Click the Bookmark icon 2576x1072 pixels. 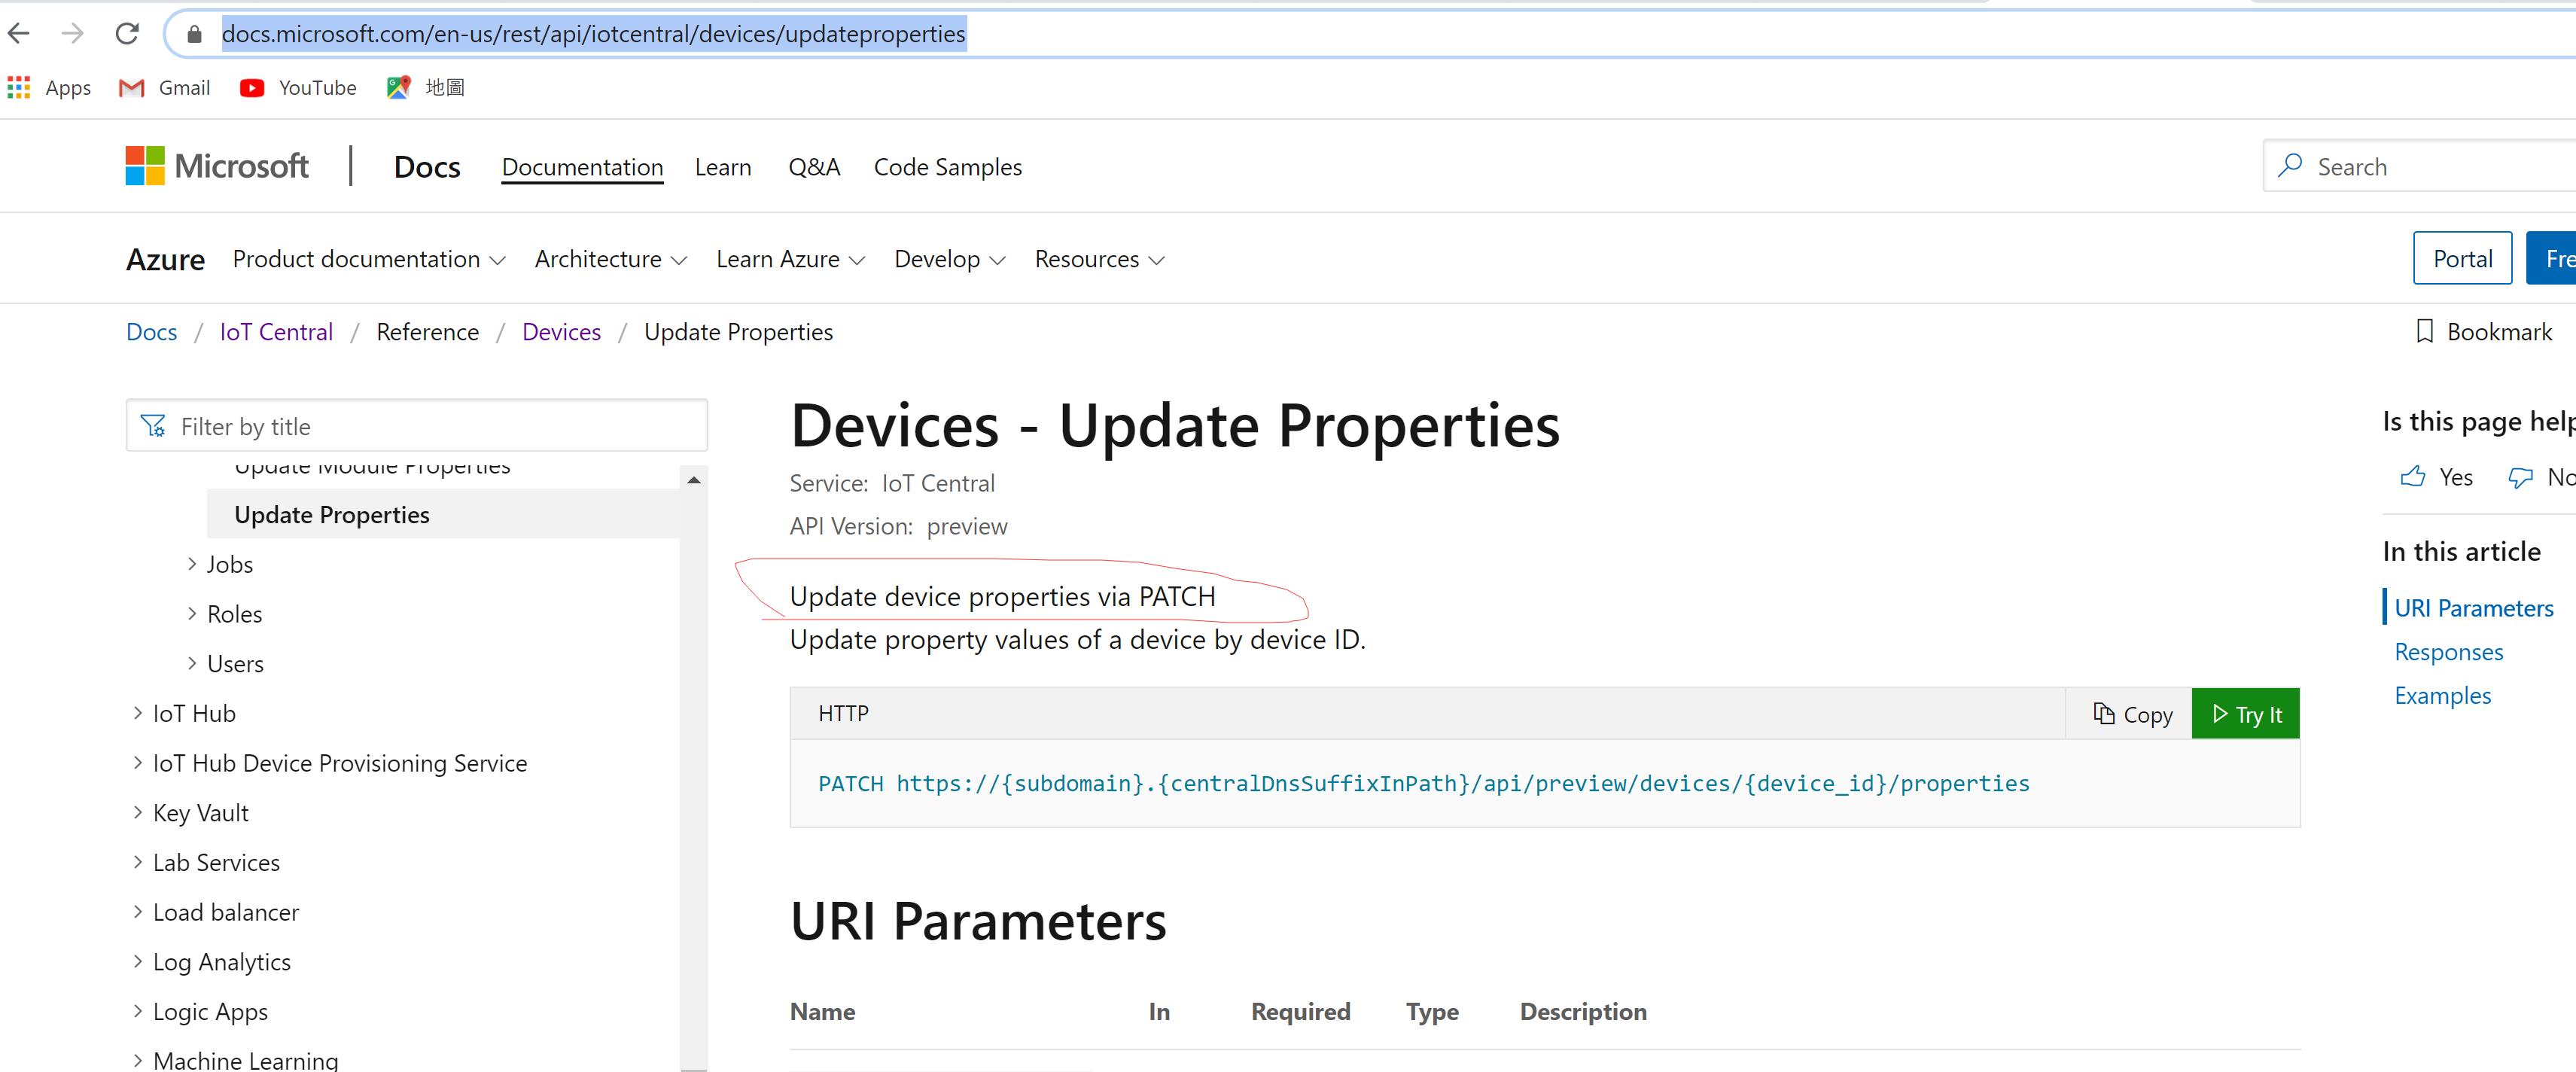[x=2424, y=331]
